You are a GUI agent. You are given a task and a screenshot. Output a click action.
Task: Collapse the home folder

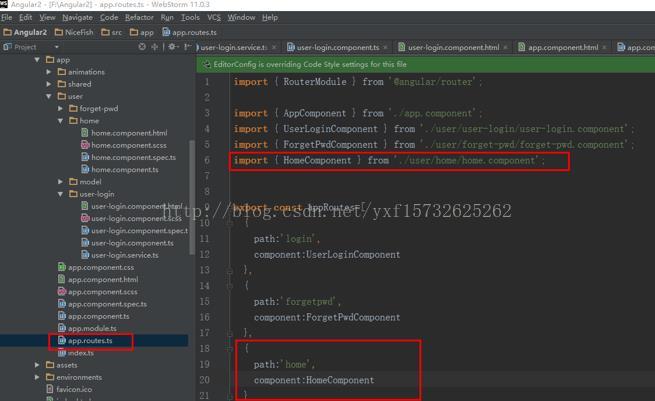click(61, 121)
